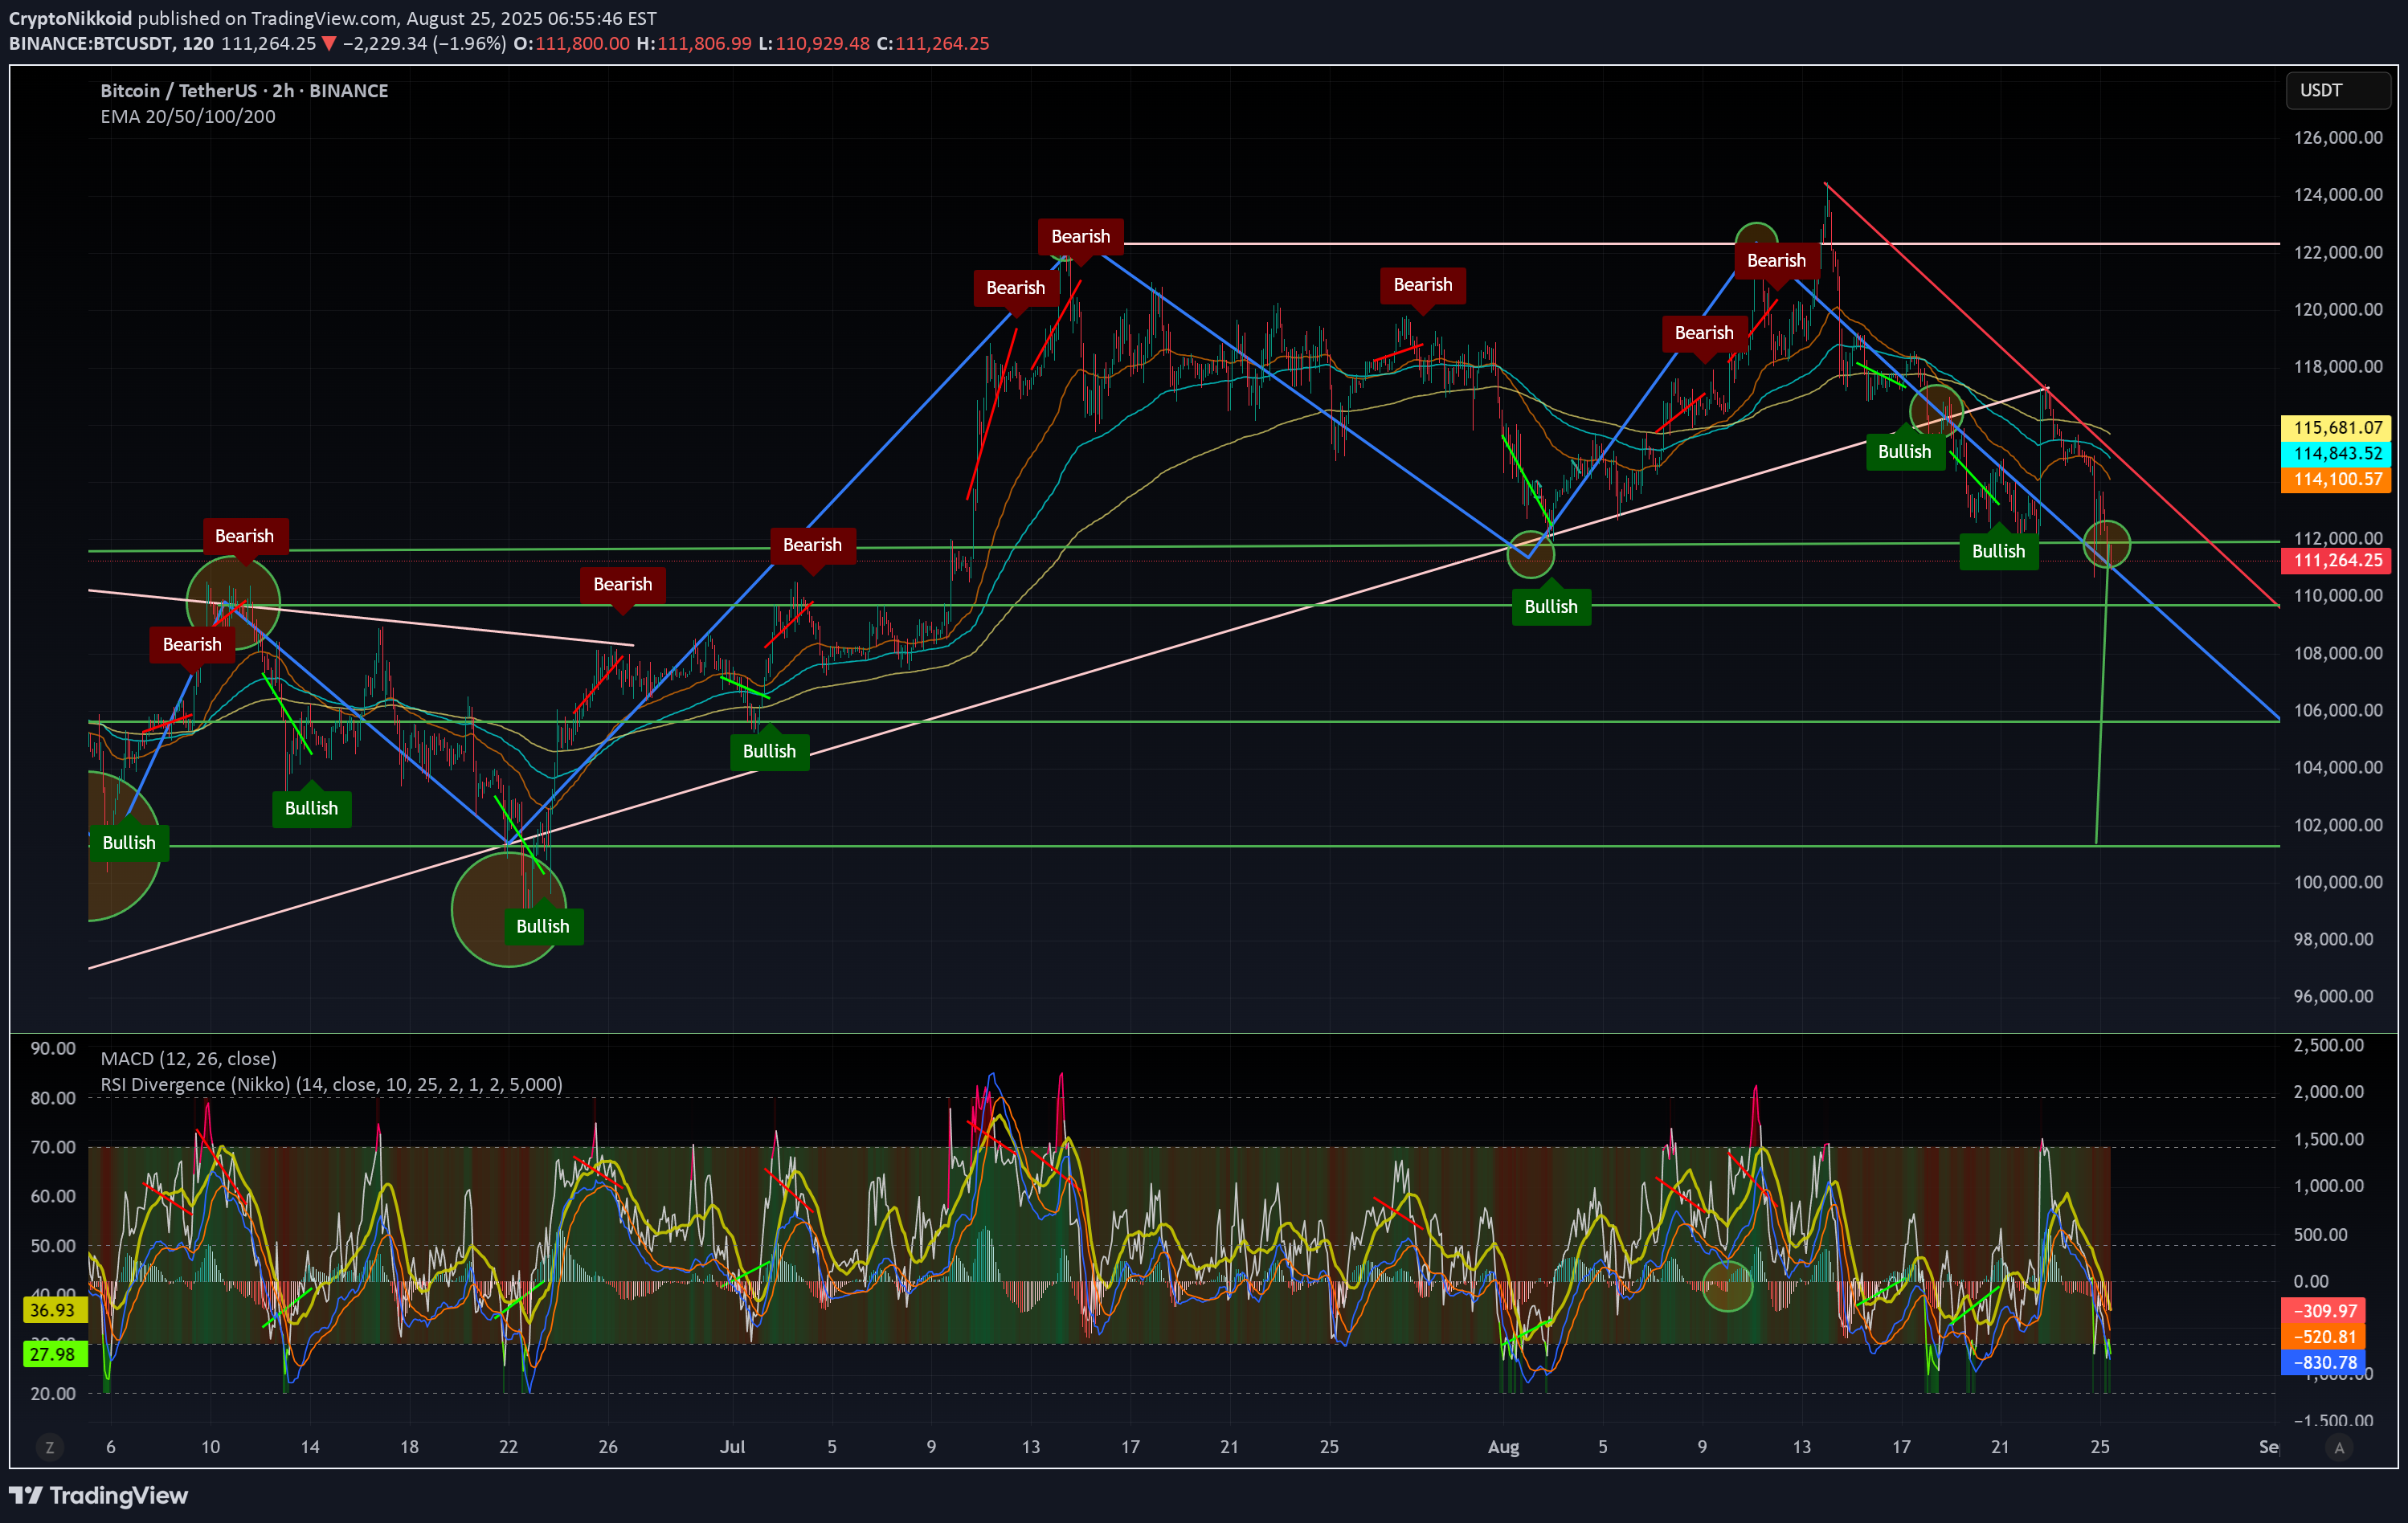This screenshot has height=1523, width=2408.
Task: Select the RSI Divergence (Nikko) indicator legend
Action: click(331, 1084)
